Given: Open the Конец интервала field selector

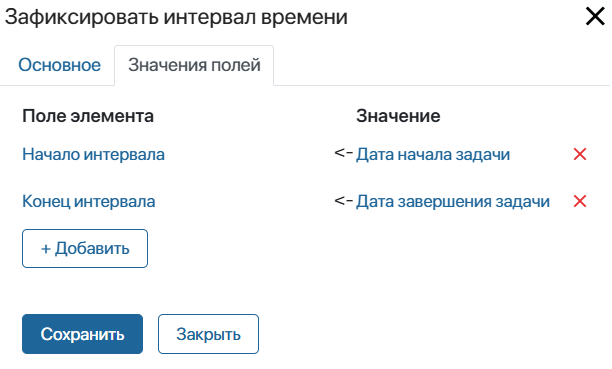Looking at the screenshot, I should click(x=89, y=201).
